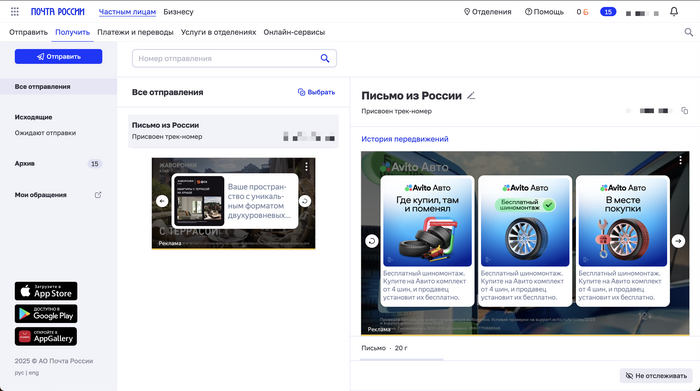Open three-dot menu on Жаворонки ad
Screen dimensions: 700x391
click(x=306, y=166)
